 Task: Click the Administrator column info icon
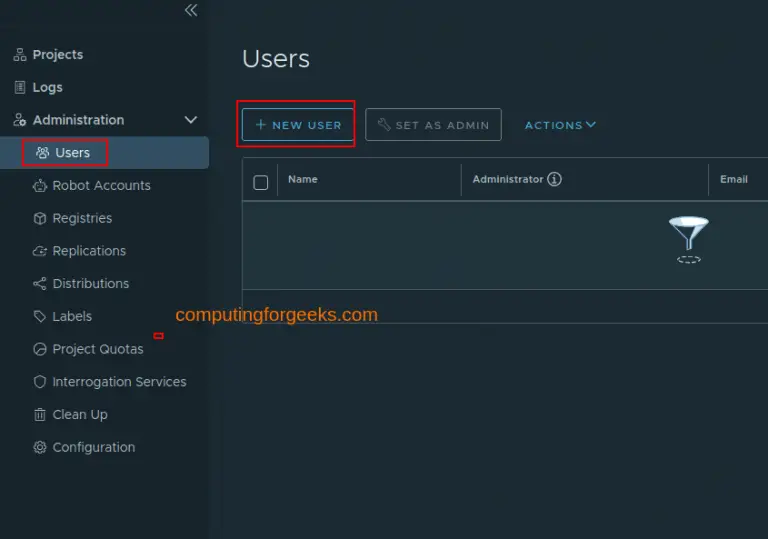tap(554, 180)
